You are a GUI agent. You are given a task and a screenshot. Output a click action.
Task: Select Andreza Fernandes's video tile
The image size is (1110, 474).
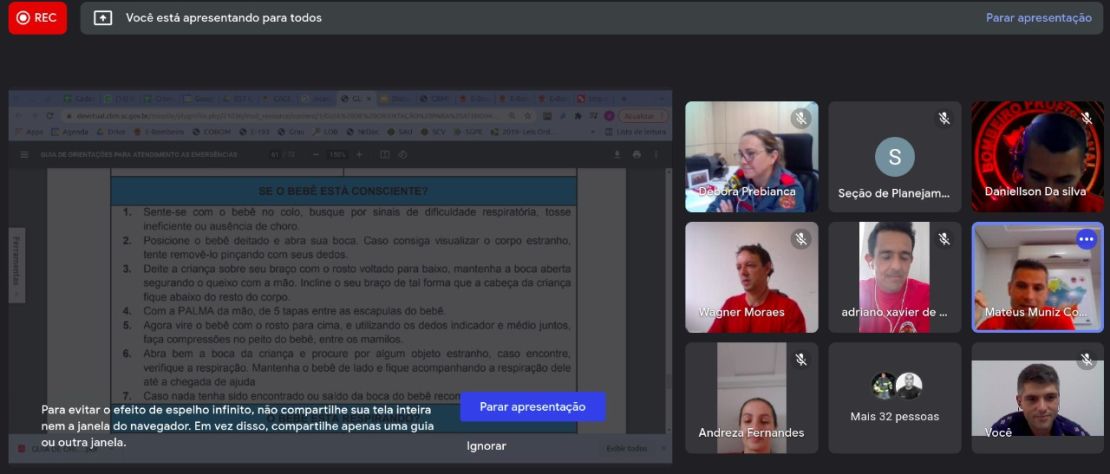click(x=752, y=398)
